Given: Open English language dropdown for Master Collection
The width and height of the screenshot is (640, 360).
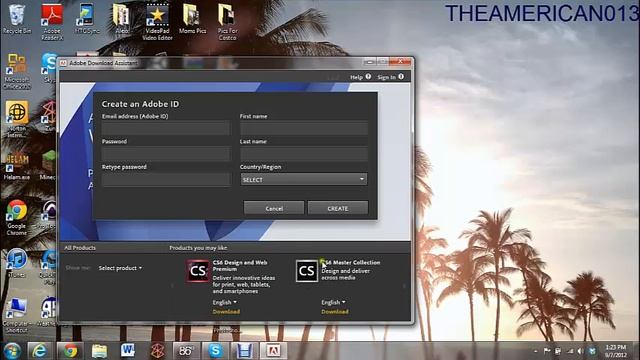Looking at the screenshot, I should tap(333, 302).
